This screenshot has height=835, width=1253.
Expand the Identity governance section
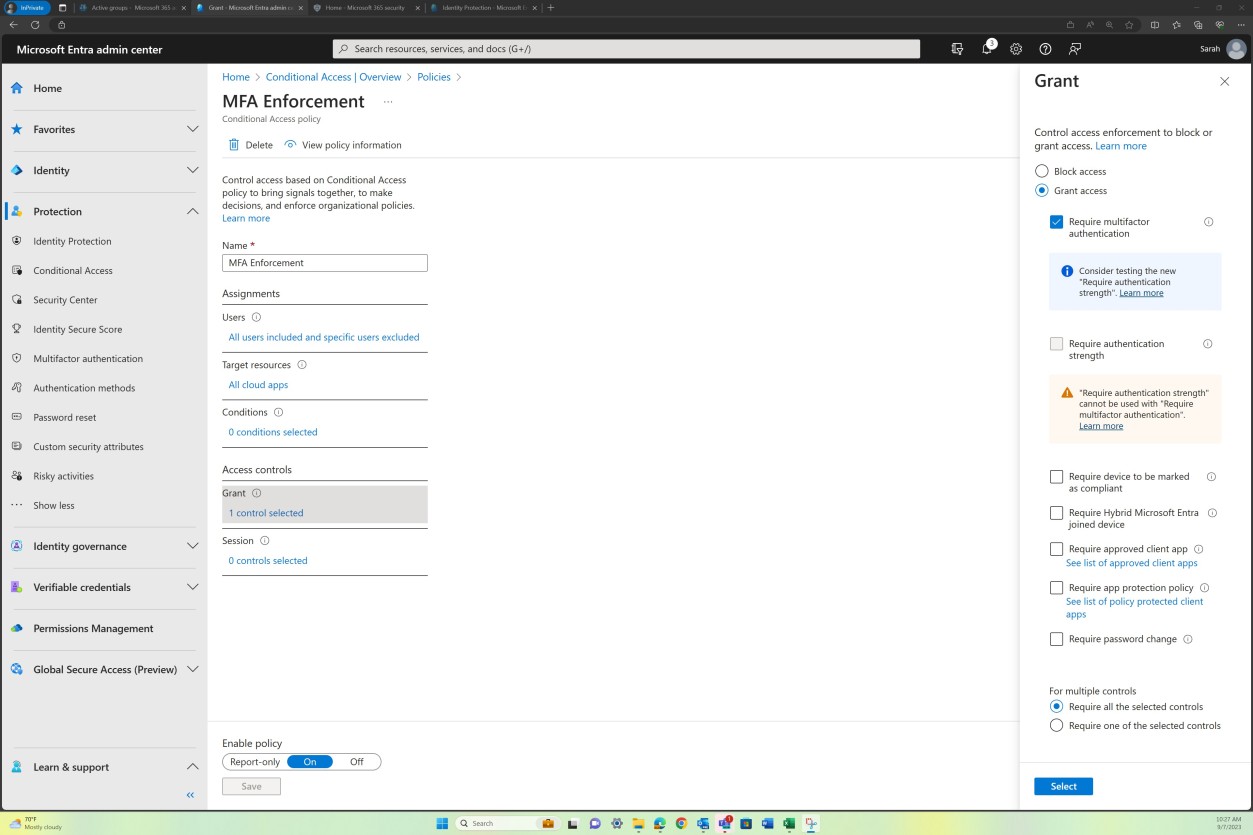pyautogui.click(x=192, y=546)
